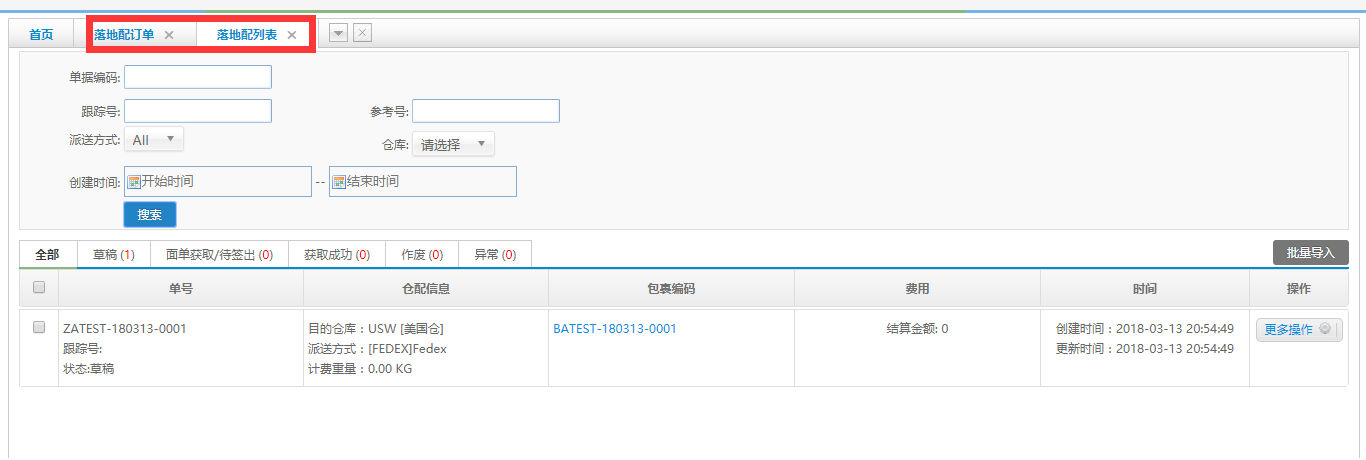Click into the 单据编码 input field
1366x460 pixels.
pyautogui.click(x=198, y=77)
